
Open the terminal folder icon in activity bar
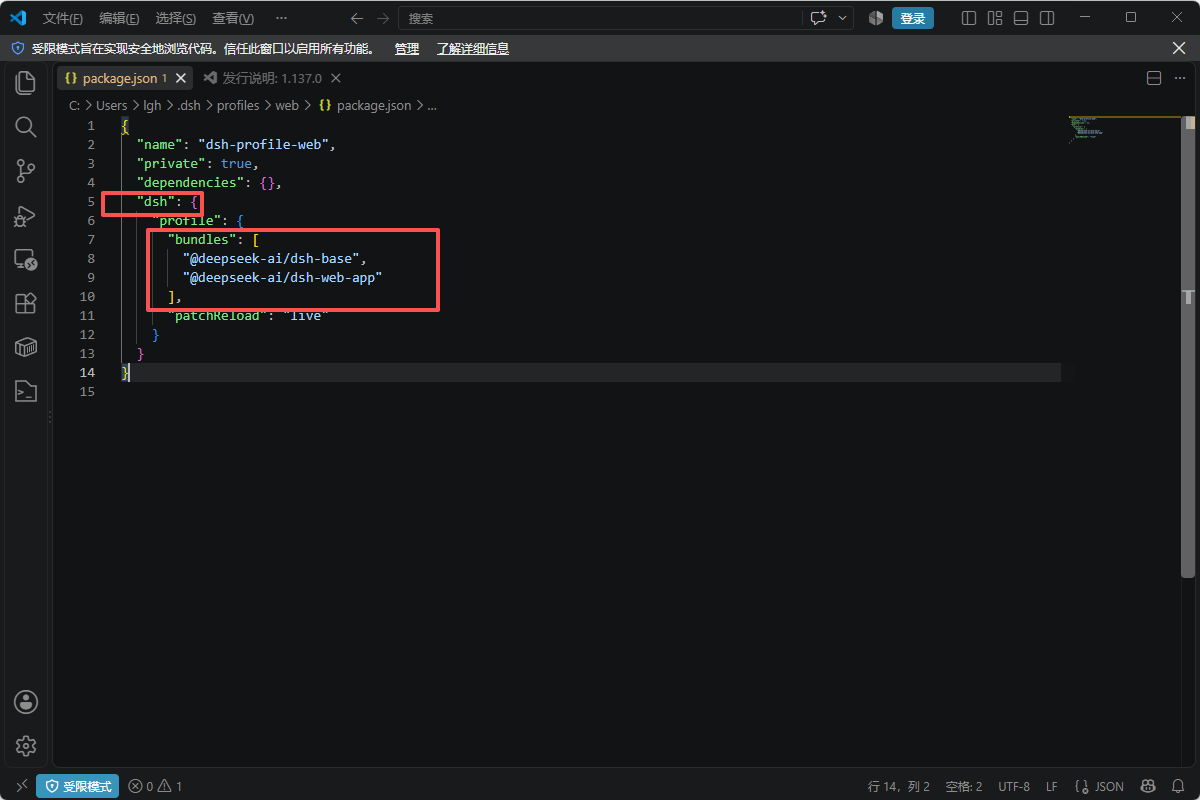click(26, 391)
